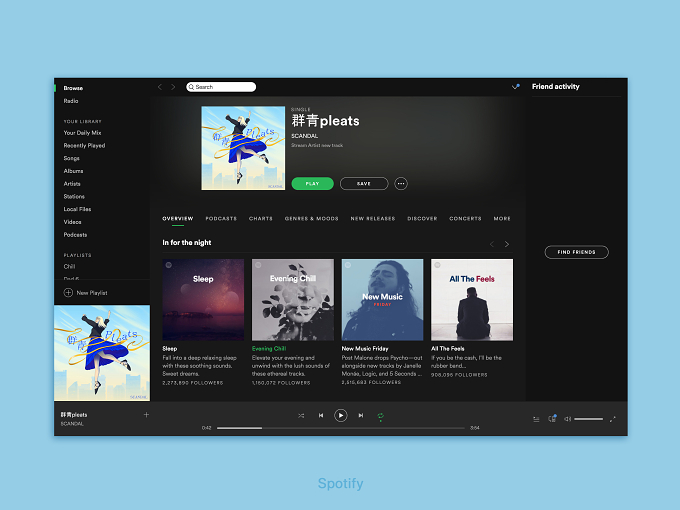Adjust the volume slider
Viewport: 680px width, 510px height.
[588, 419]
